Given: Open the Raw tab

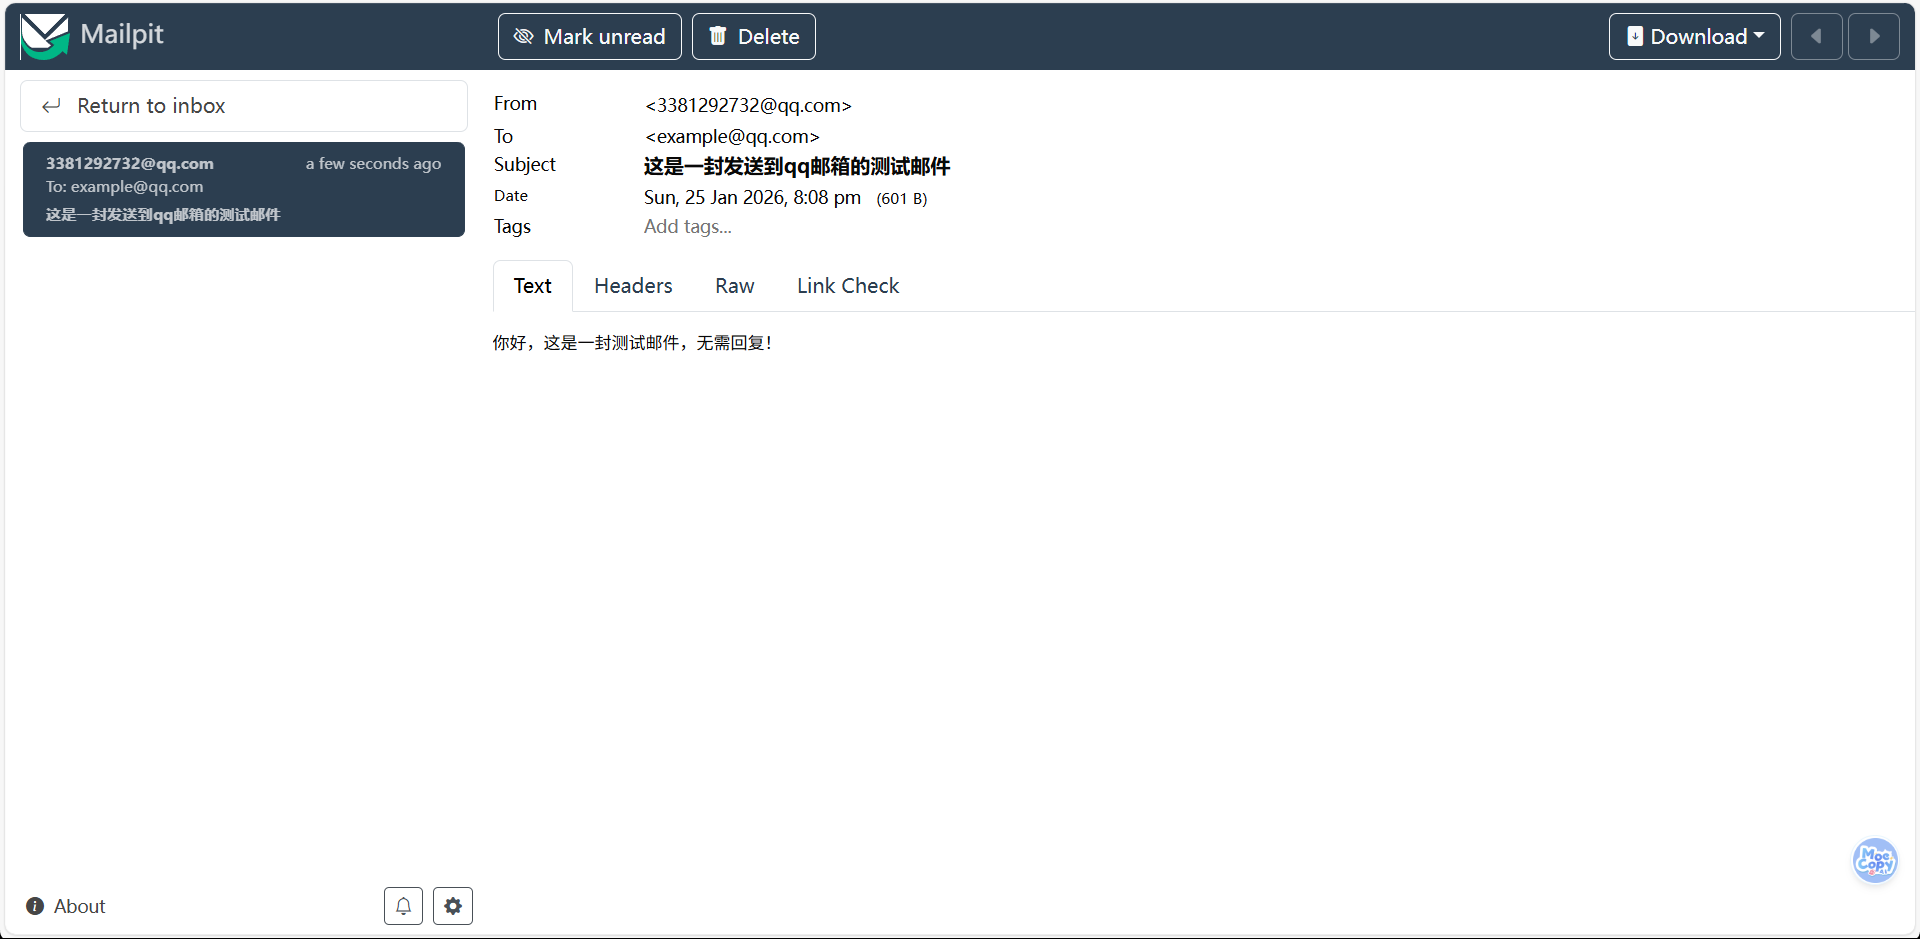Looking at the screenshot, I should 734,286.
